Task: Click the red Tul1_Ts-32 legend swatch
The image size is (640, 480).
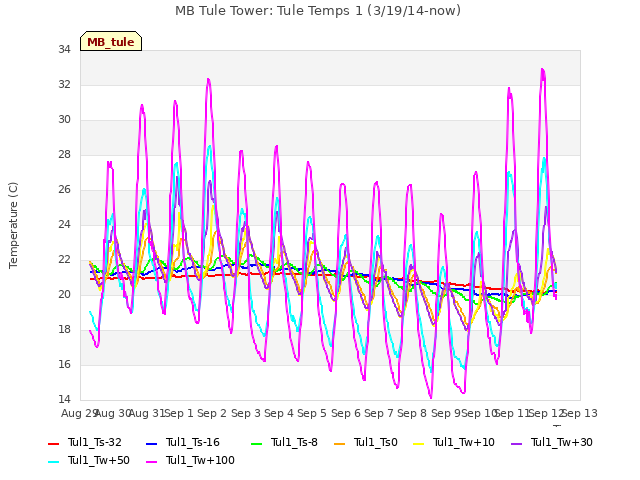Action: point(53,443)
